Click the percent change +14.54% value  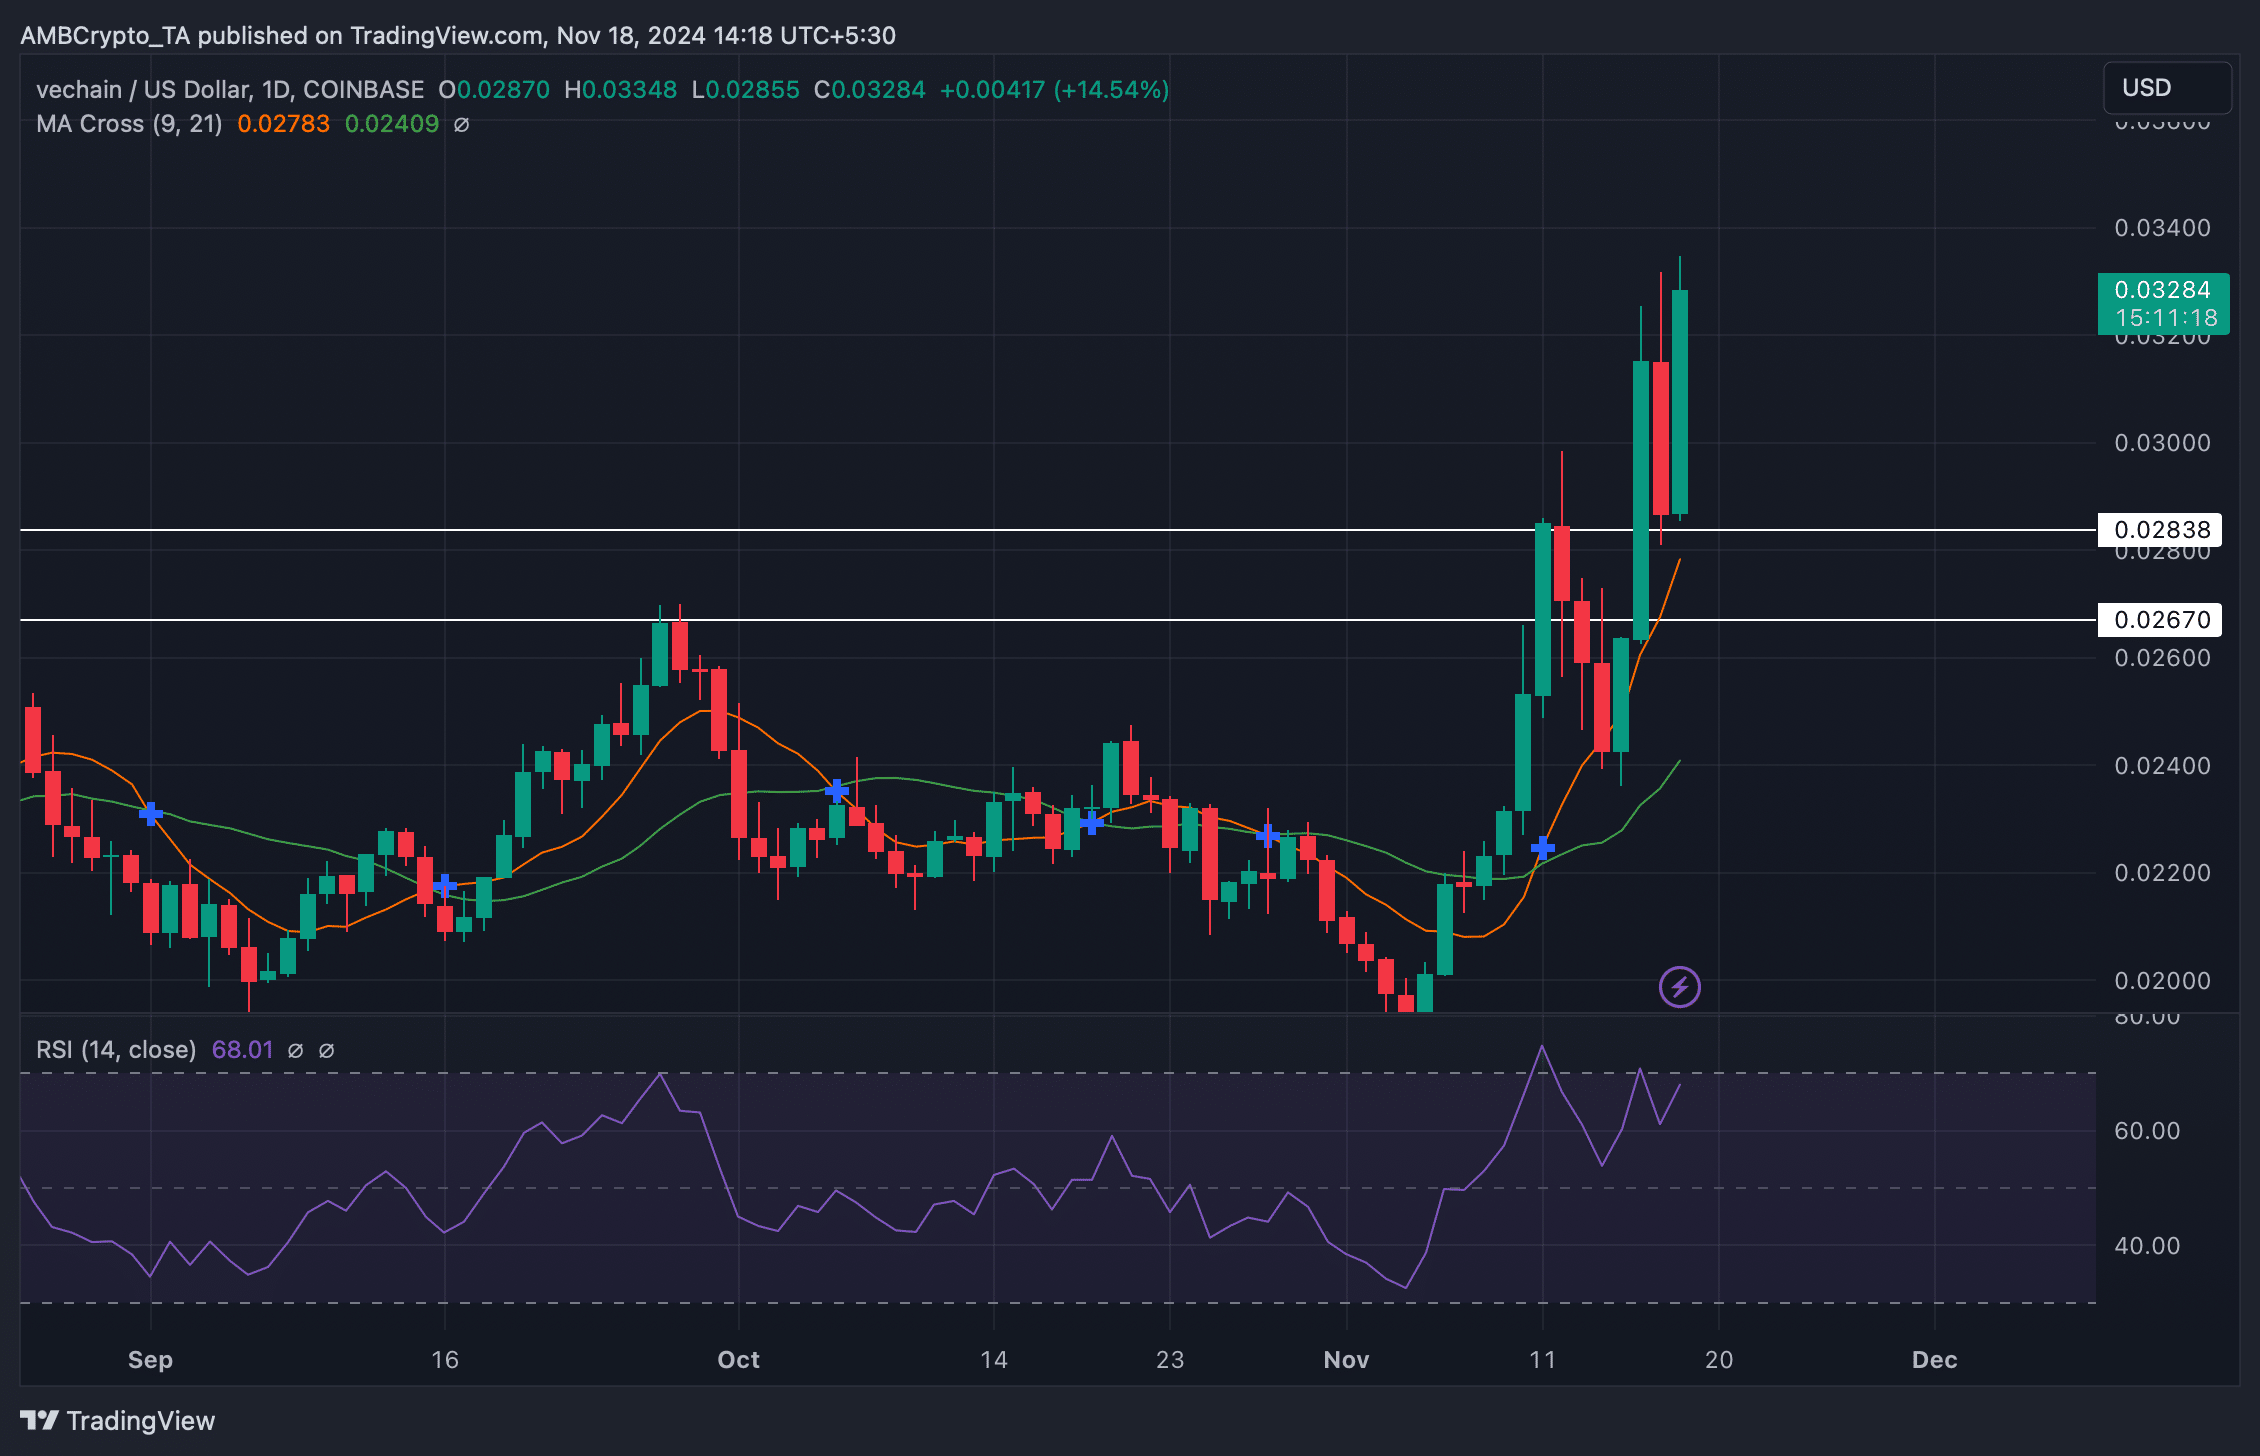click(x=1111, y=90)
